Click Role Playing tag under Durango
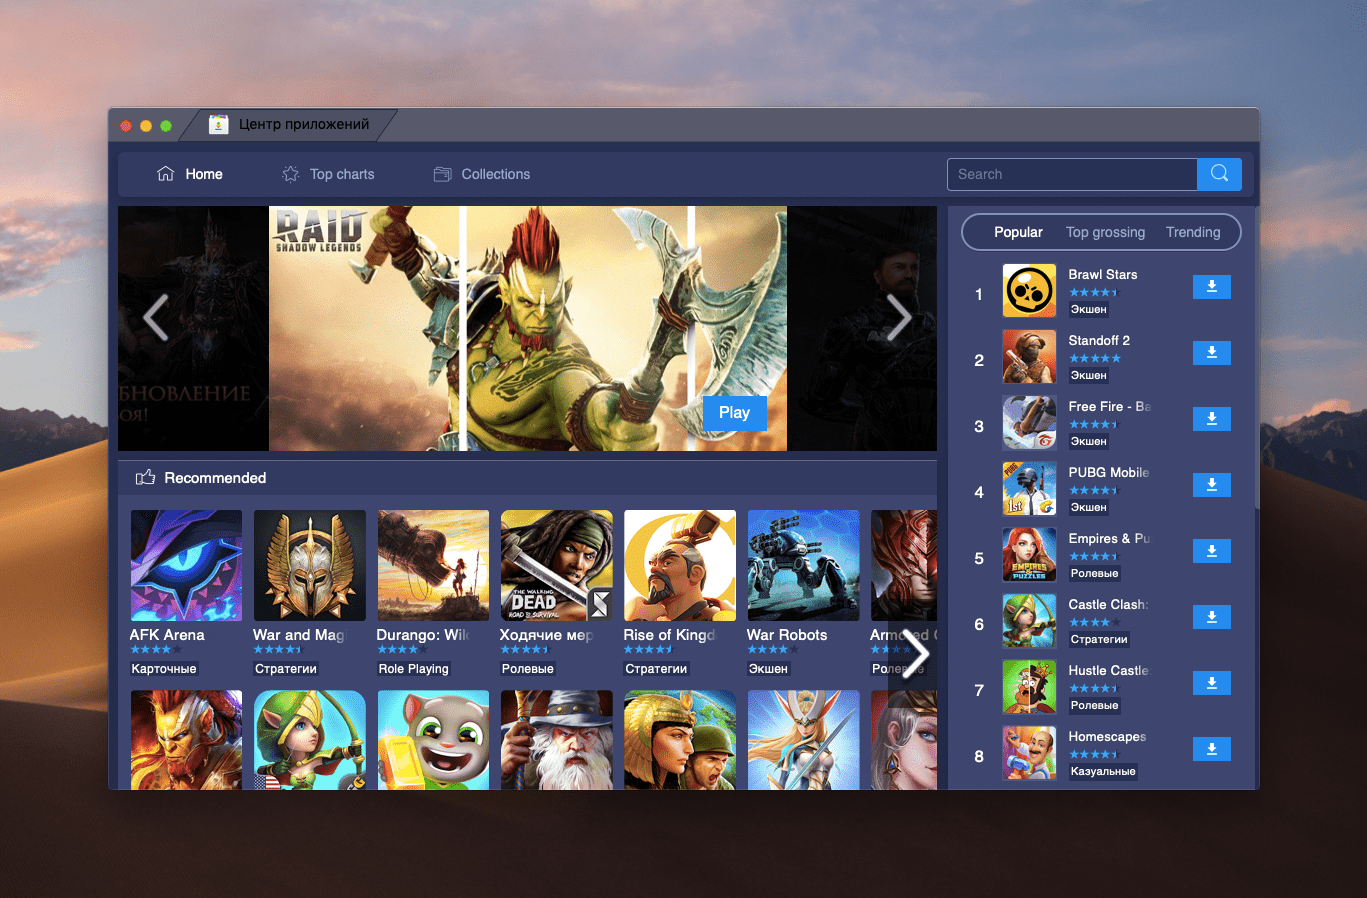1367x898 pixels. 414,668
